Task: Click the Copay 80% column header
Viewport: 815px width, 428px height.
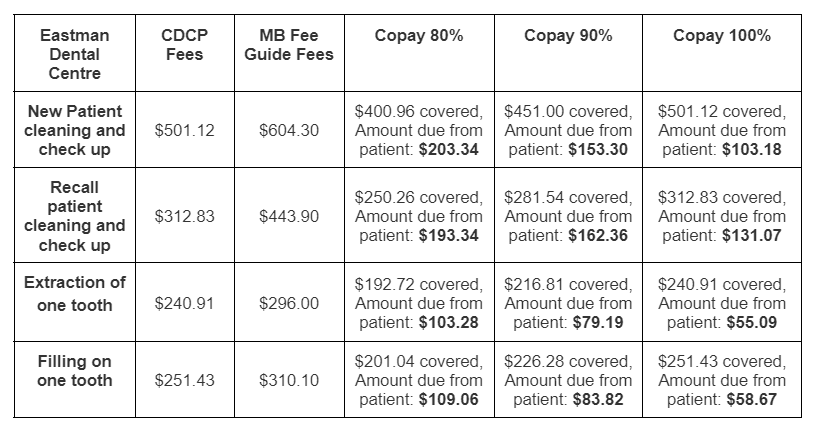Action: (419, 36)
